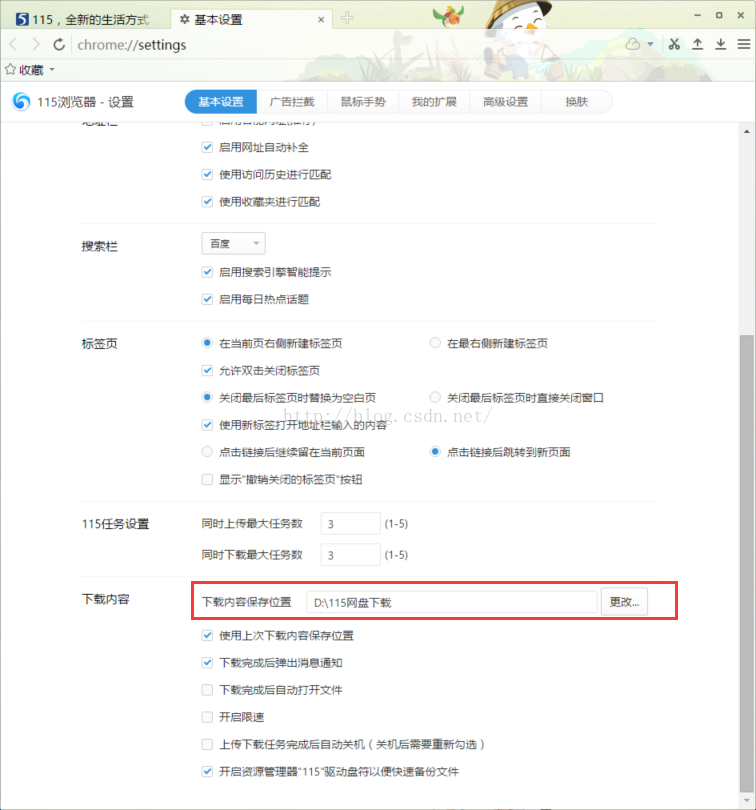
Task: Open the hamburger main menu
Action: [x=744, y=44]
